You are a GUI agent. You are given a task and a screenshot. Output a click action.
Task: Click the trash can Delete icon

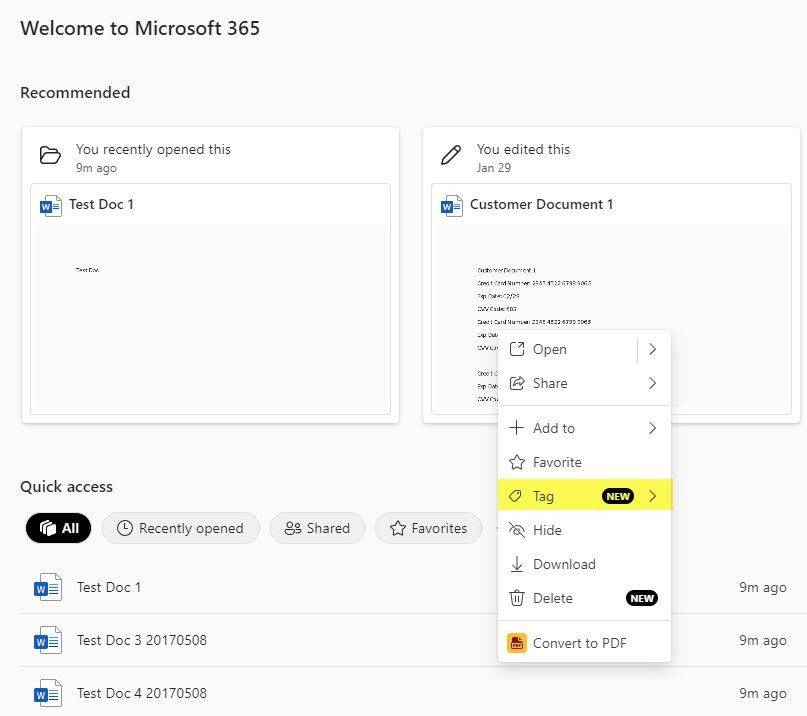[517, 598]
